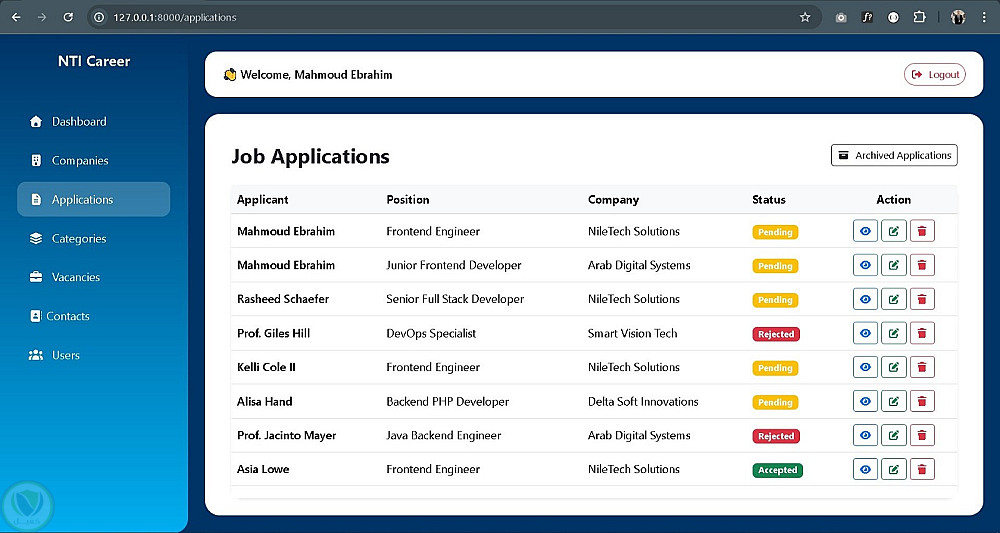Delete Prof. Giles Hill's application
This screenshot has width=1000, height=533.
[922, 333]
